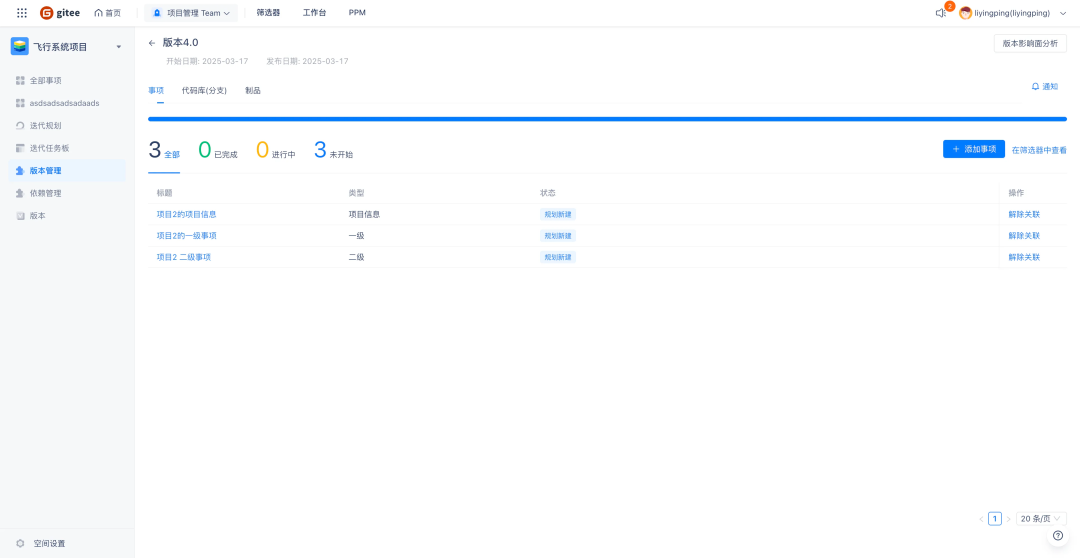The height and width of the screenshot is (558, 1080).
Task: Click the 项目信息 type cell
Action: 364,214
